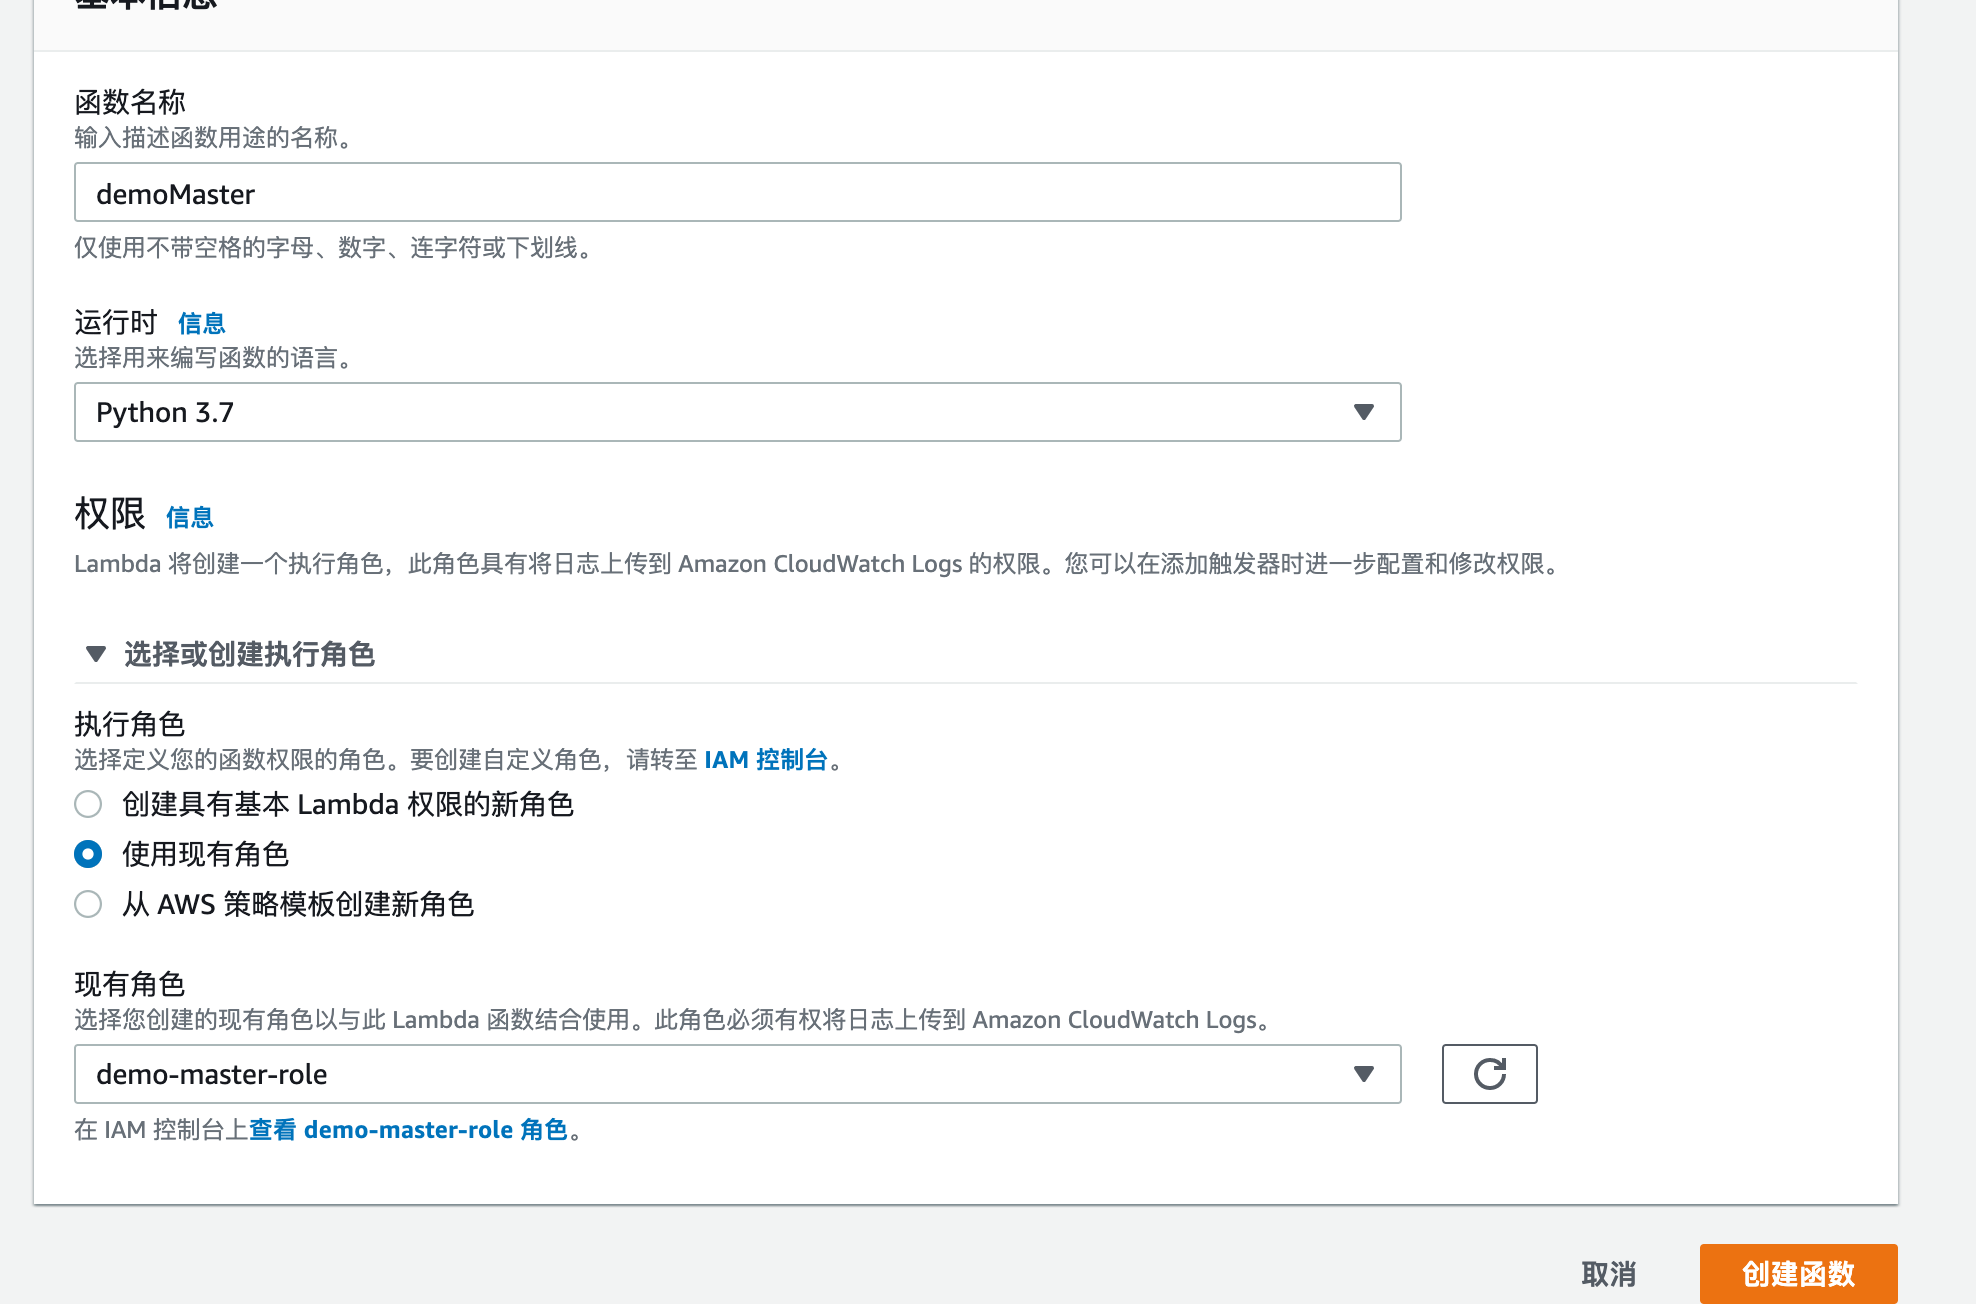Click the Python 3.7 dropdown arrow
The height and width of the screenshot is (1304, 1976).
point(1363,412)
